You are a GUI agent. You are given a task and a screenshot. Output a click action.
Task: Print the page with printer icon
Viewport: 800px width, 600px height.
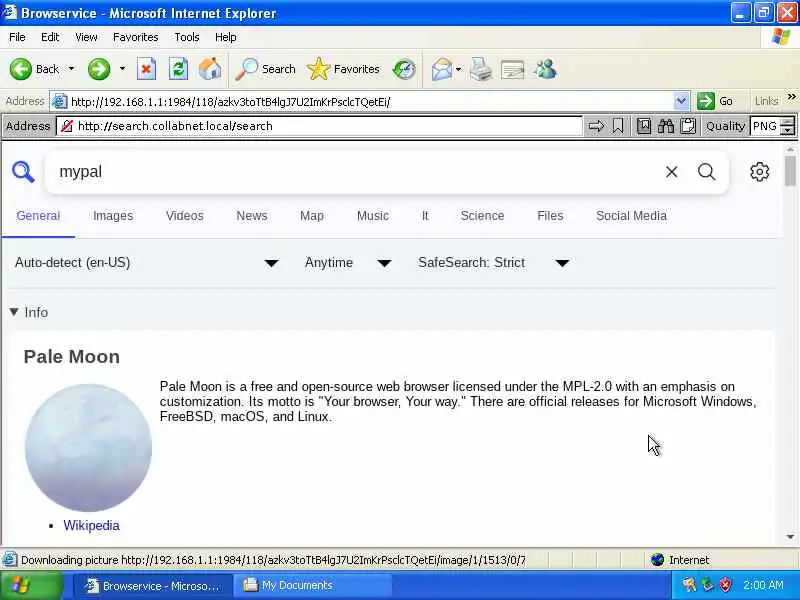point(481,69)
